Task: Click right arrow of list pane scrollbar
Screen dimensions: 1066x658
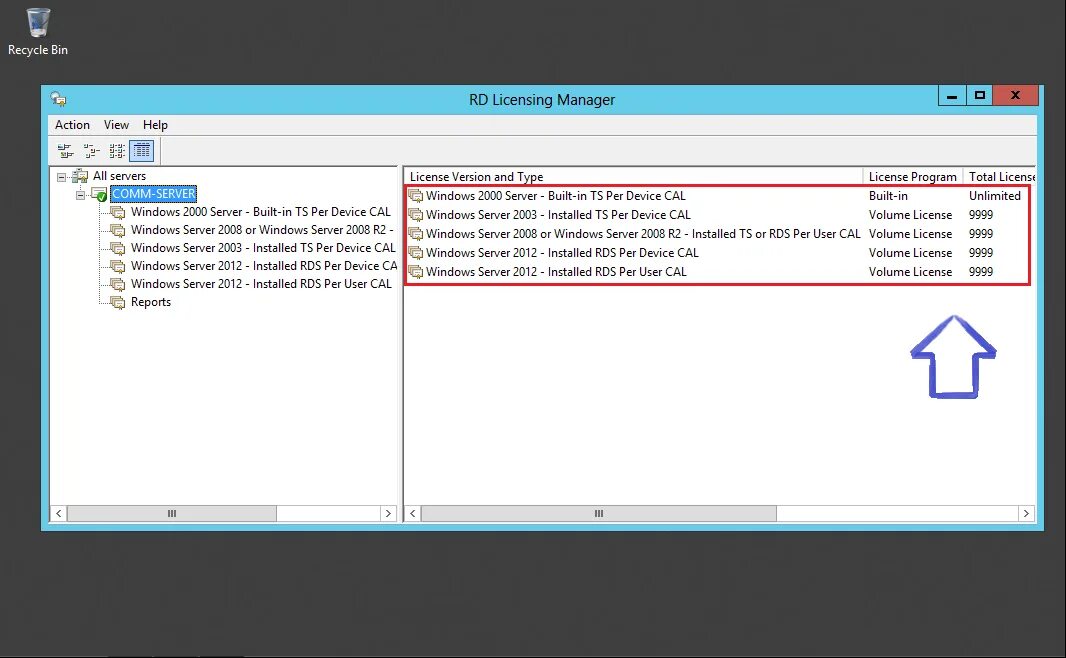Action: click(1027, 513)
